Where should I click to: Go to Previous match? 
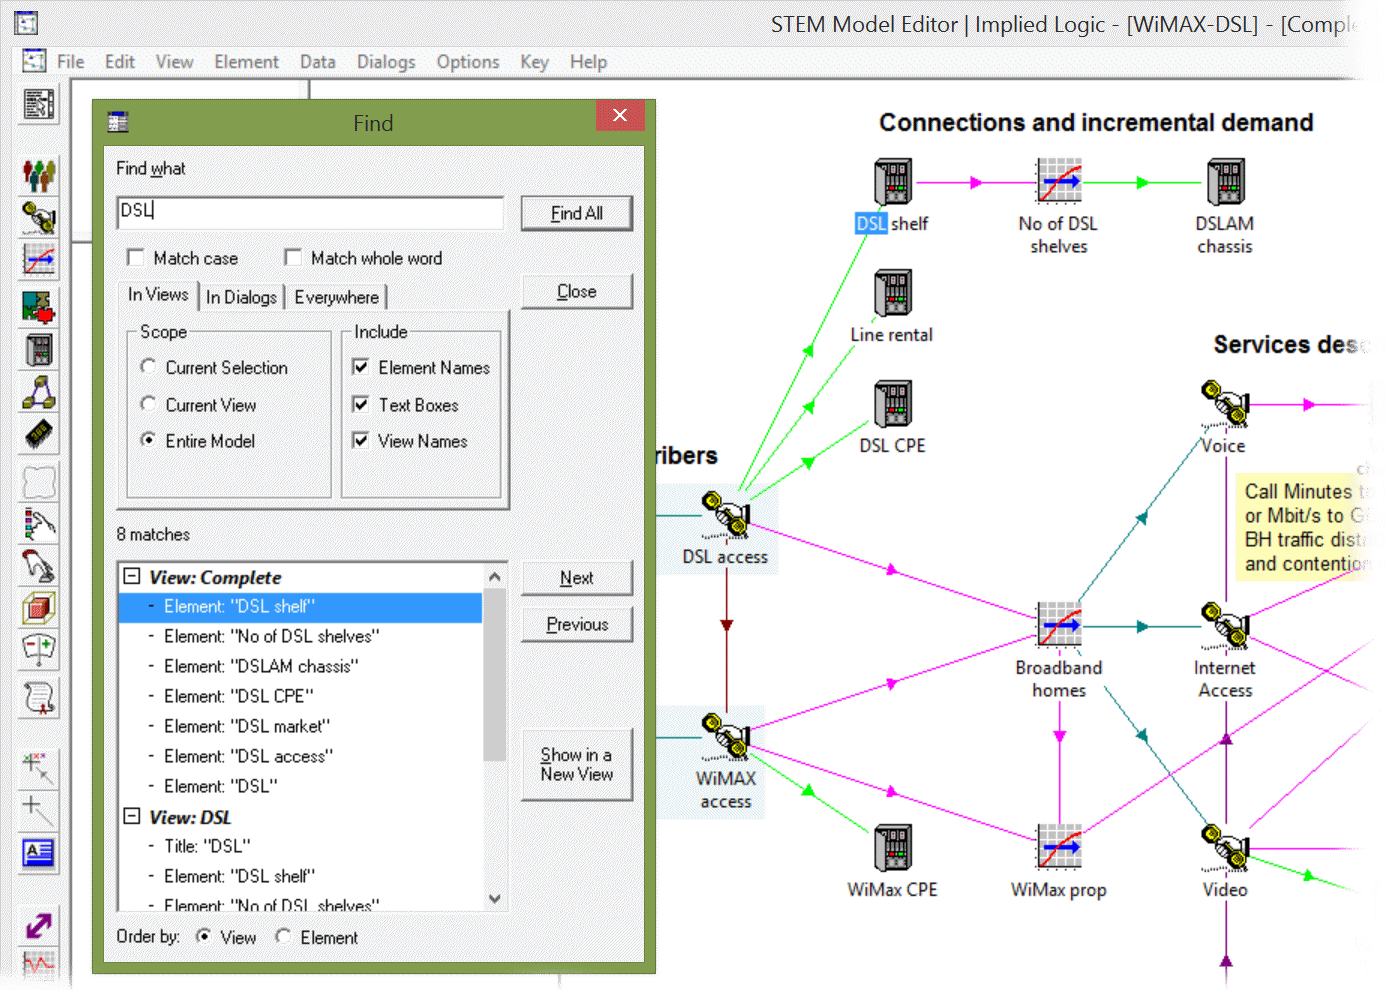click(577, 624)
